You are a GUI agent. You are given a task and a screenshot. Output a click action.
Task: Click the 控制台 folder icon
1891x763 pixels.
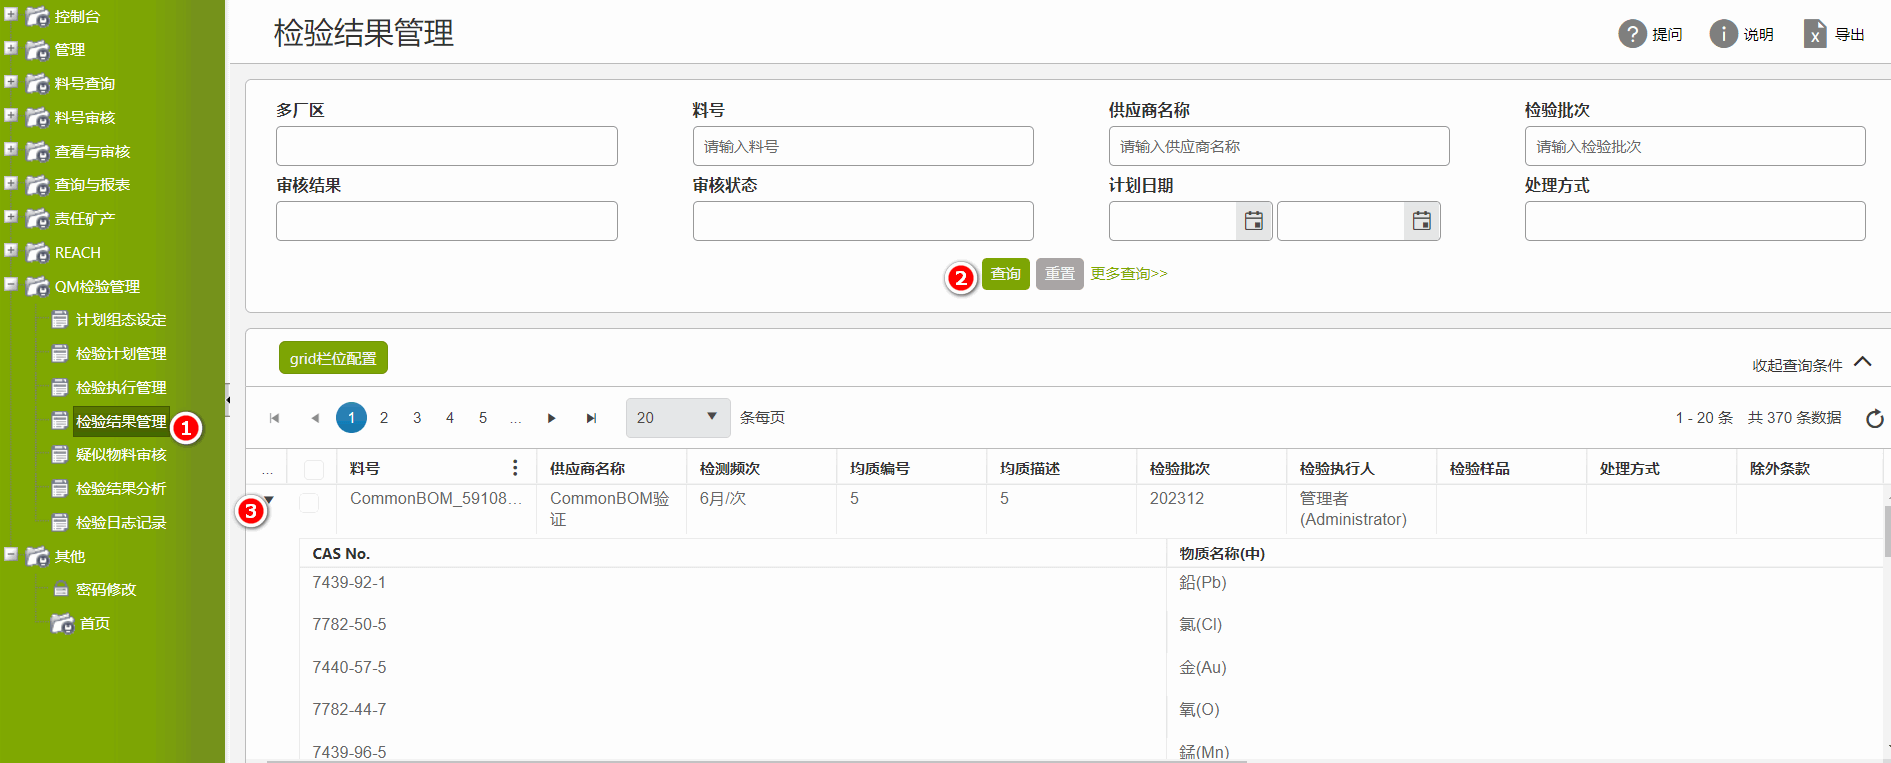click(37, 16)
